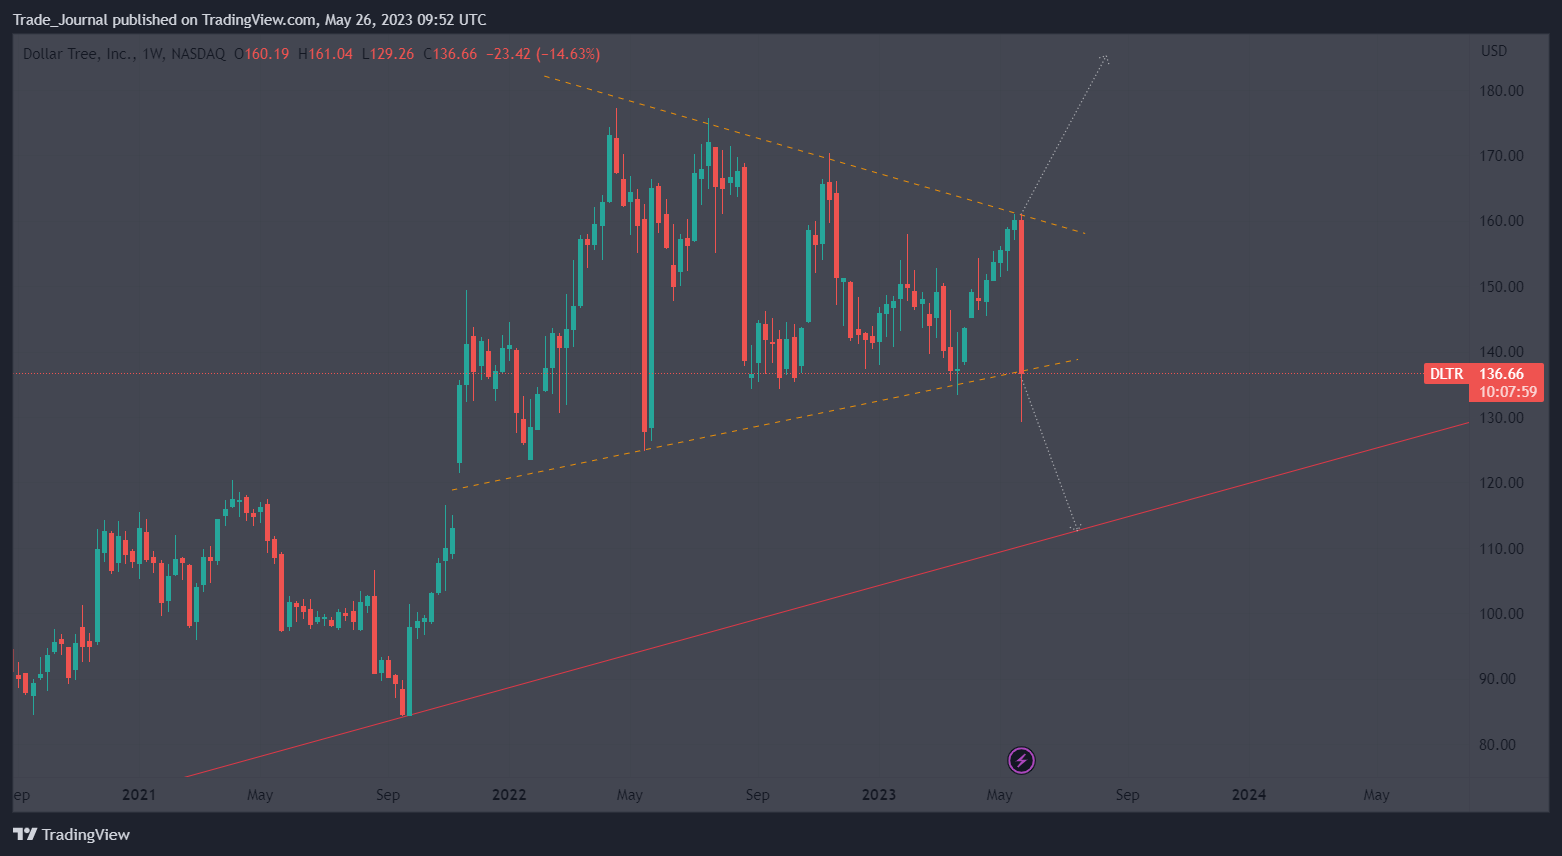Select the red ascending trendline
The height and width of the screenshot is (856, 1562).
click(x=827, y=599)
